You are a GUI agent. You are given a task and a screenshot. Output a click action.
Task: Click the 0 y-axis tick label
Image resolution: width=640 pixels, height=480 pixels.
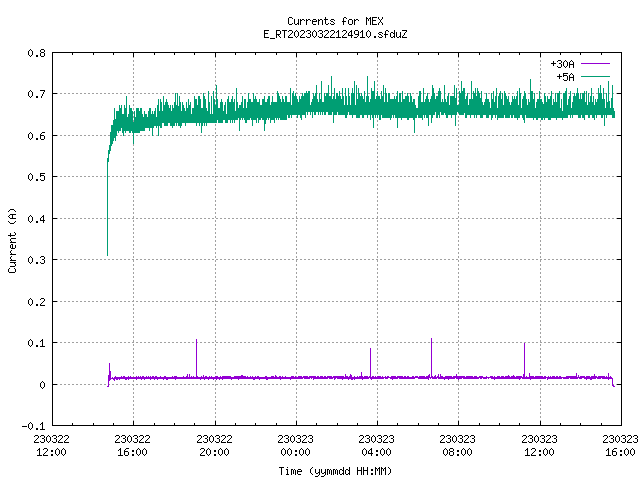pos(42,384)
